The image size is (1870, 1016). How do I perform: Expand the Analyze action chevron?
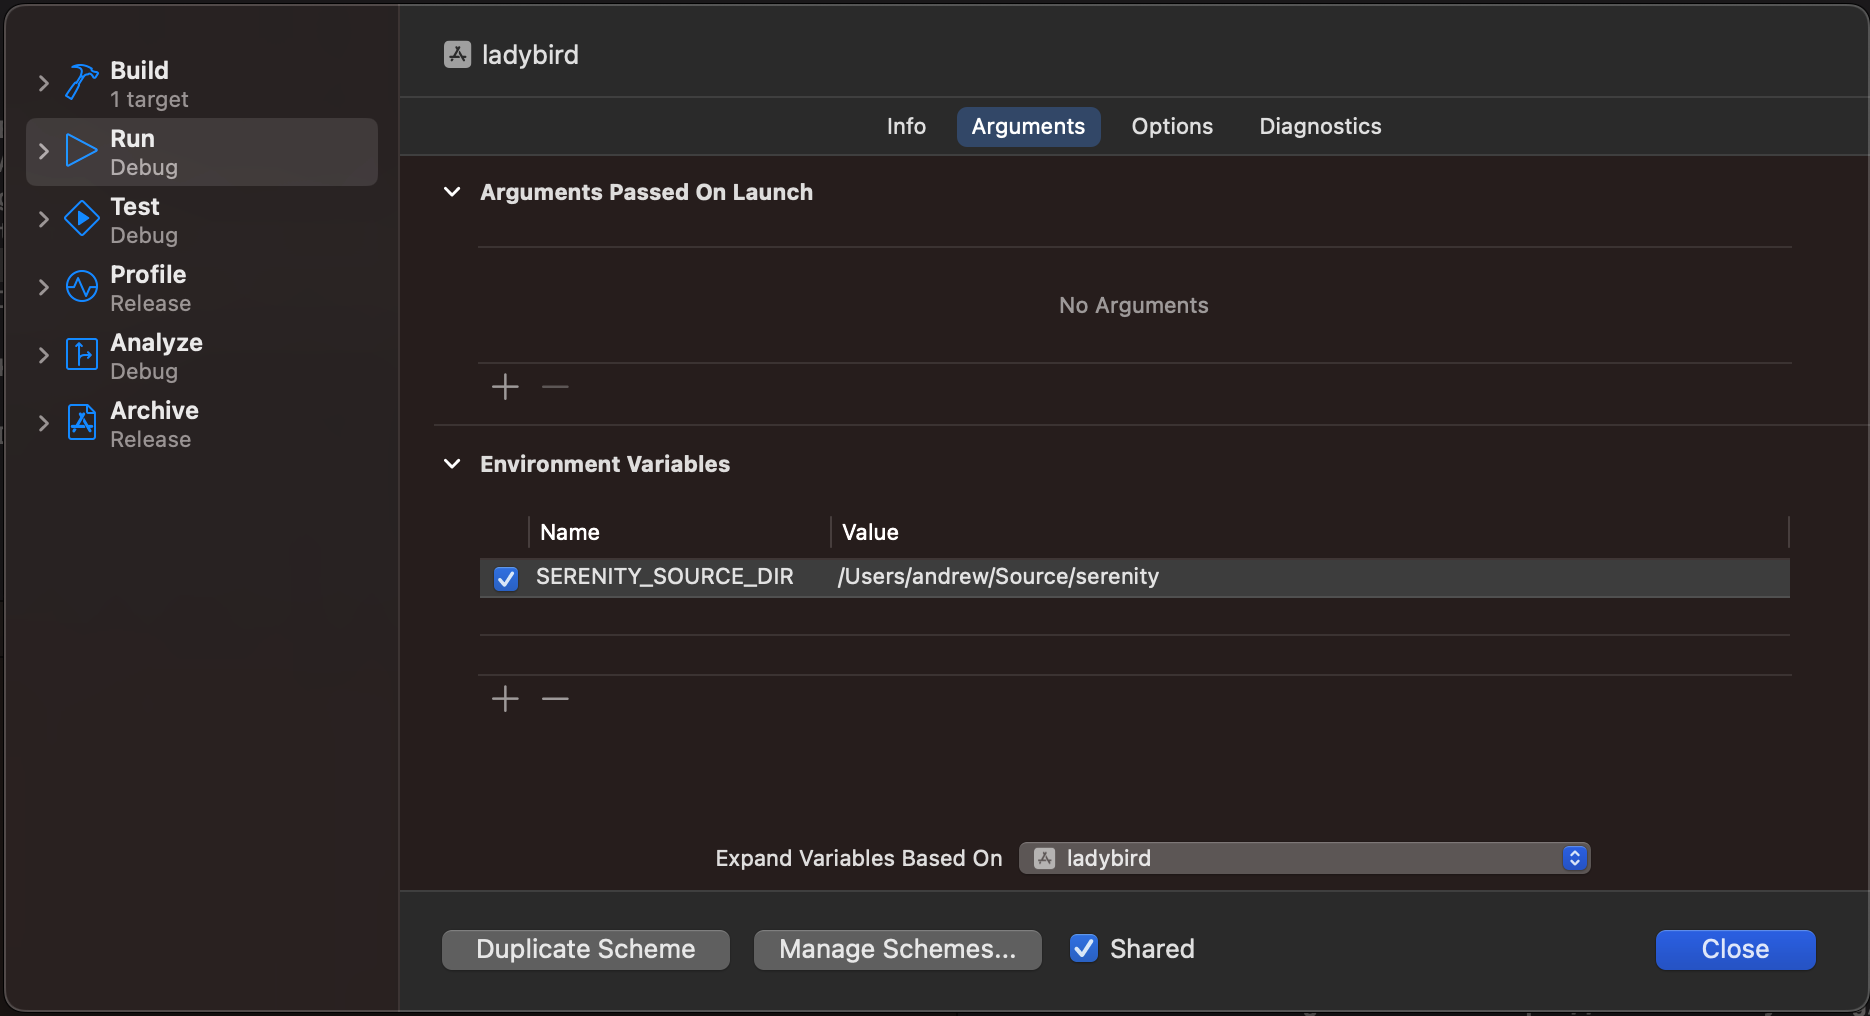[x=43, y=355]
